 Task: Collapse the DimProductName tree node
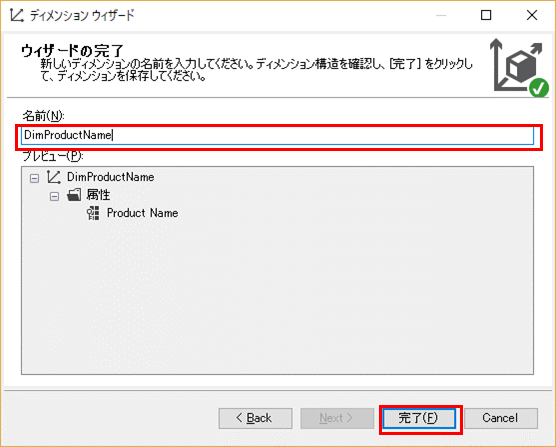pyautogui.click(x=34, y=178)
